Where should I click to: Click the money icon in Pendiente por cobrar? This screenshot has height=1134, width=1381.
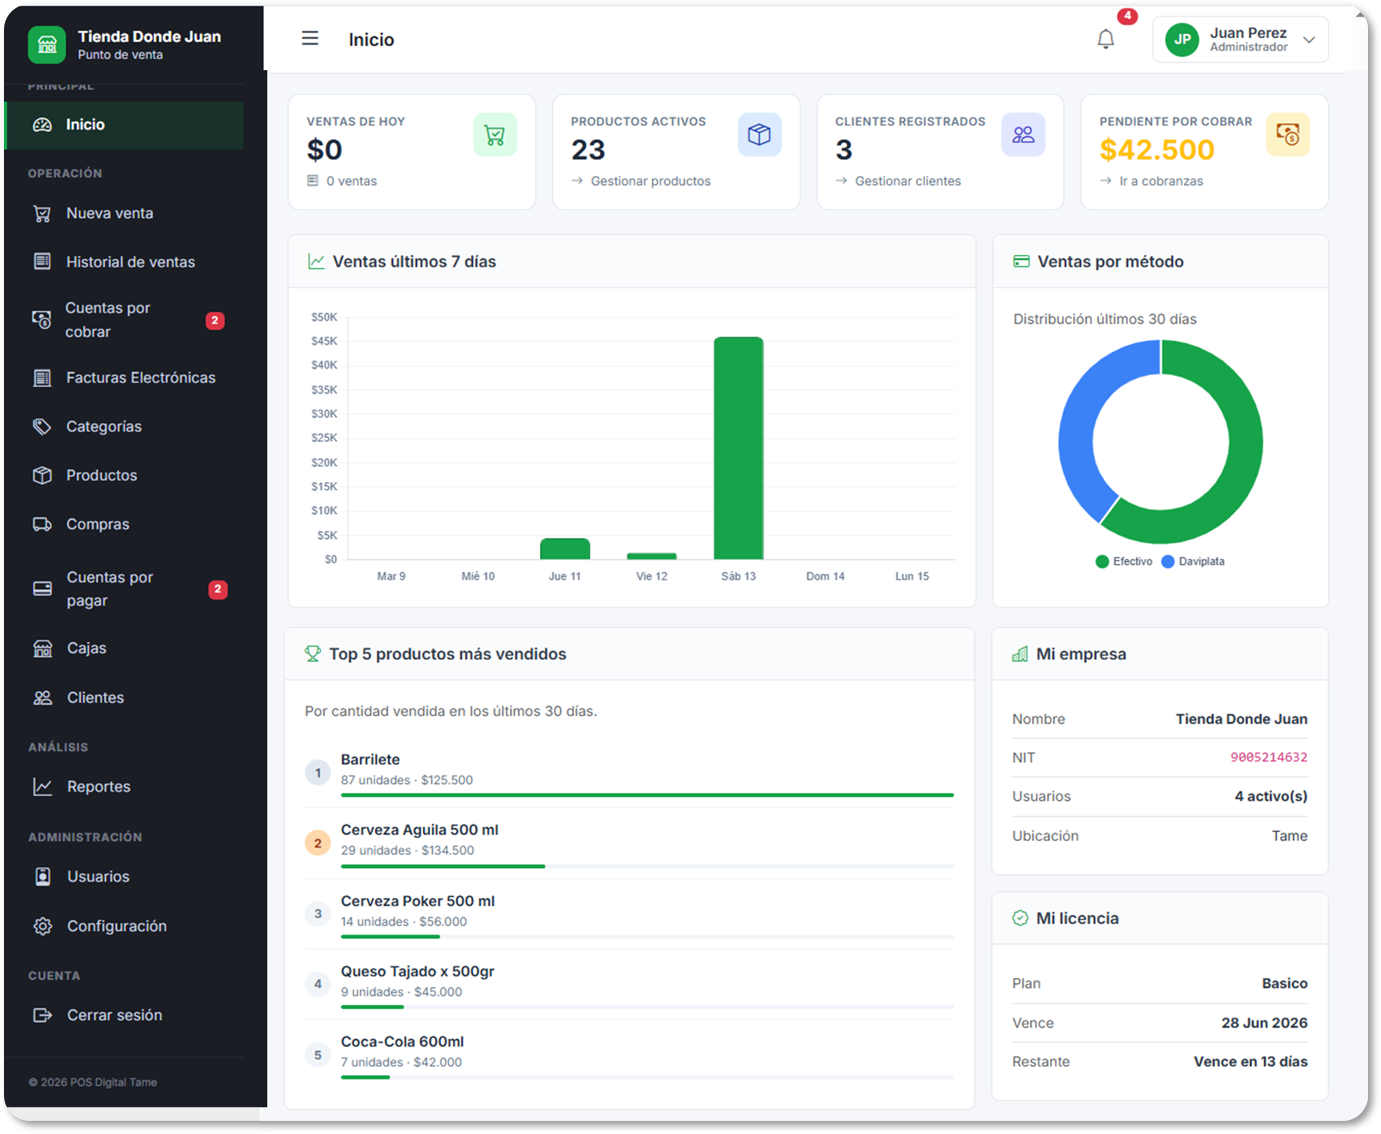coord(1288,135)
